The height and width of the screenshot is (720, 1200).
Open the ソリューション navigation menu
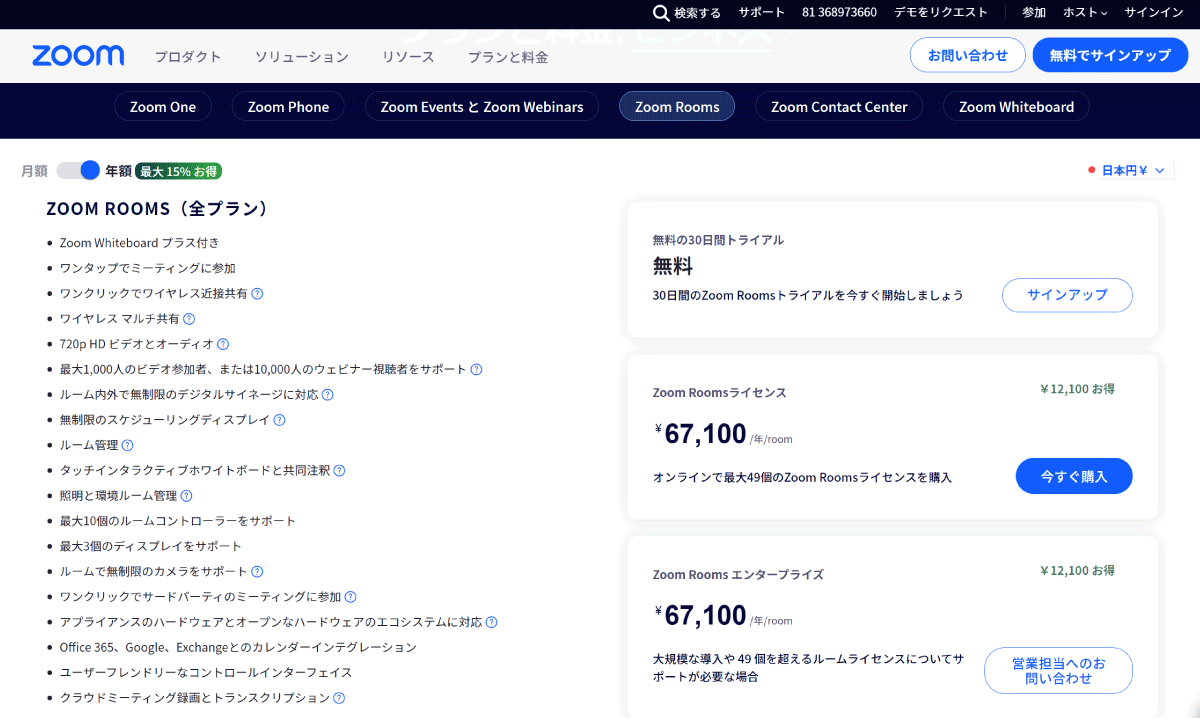tap(301, 57)
